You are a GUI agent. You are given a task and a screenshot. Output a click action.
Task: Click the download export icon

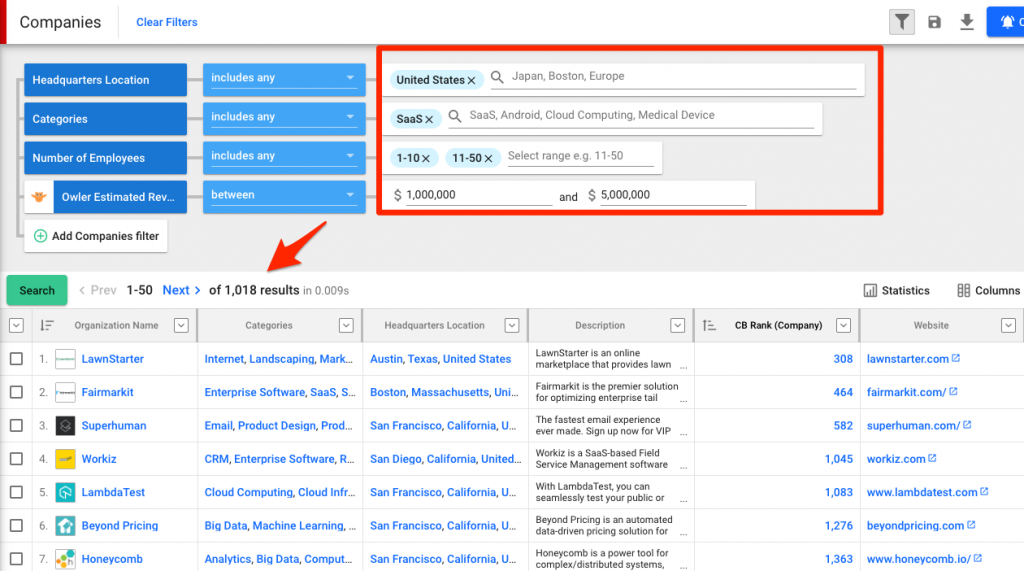pos(967,22)
